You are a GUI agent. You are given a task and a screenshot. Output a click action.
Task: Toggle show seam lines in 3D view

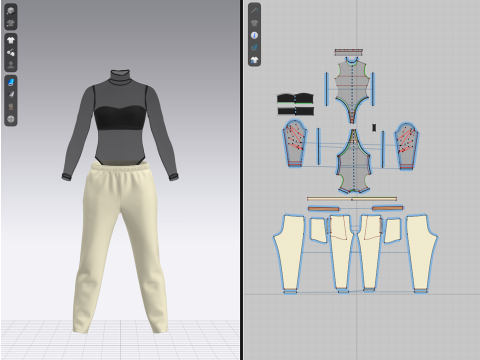tap(11, 53)
